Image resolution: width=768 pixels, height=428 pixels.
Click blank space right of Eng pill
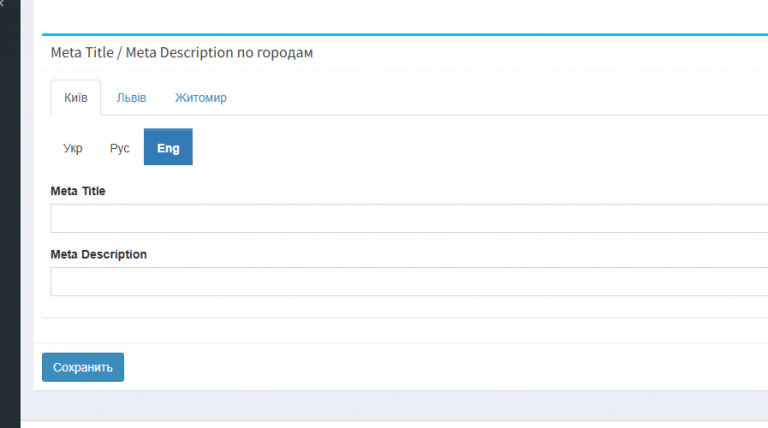480,147
